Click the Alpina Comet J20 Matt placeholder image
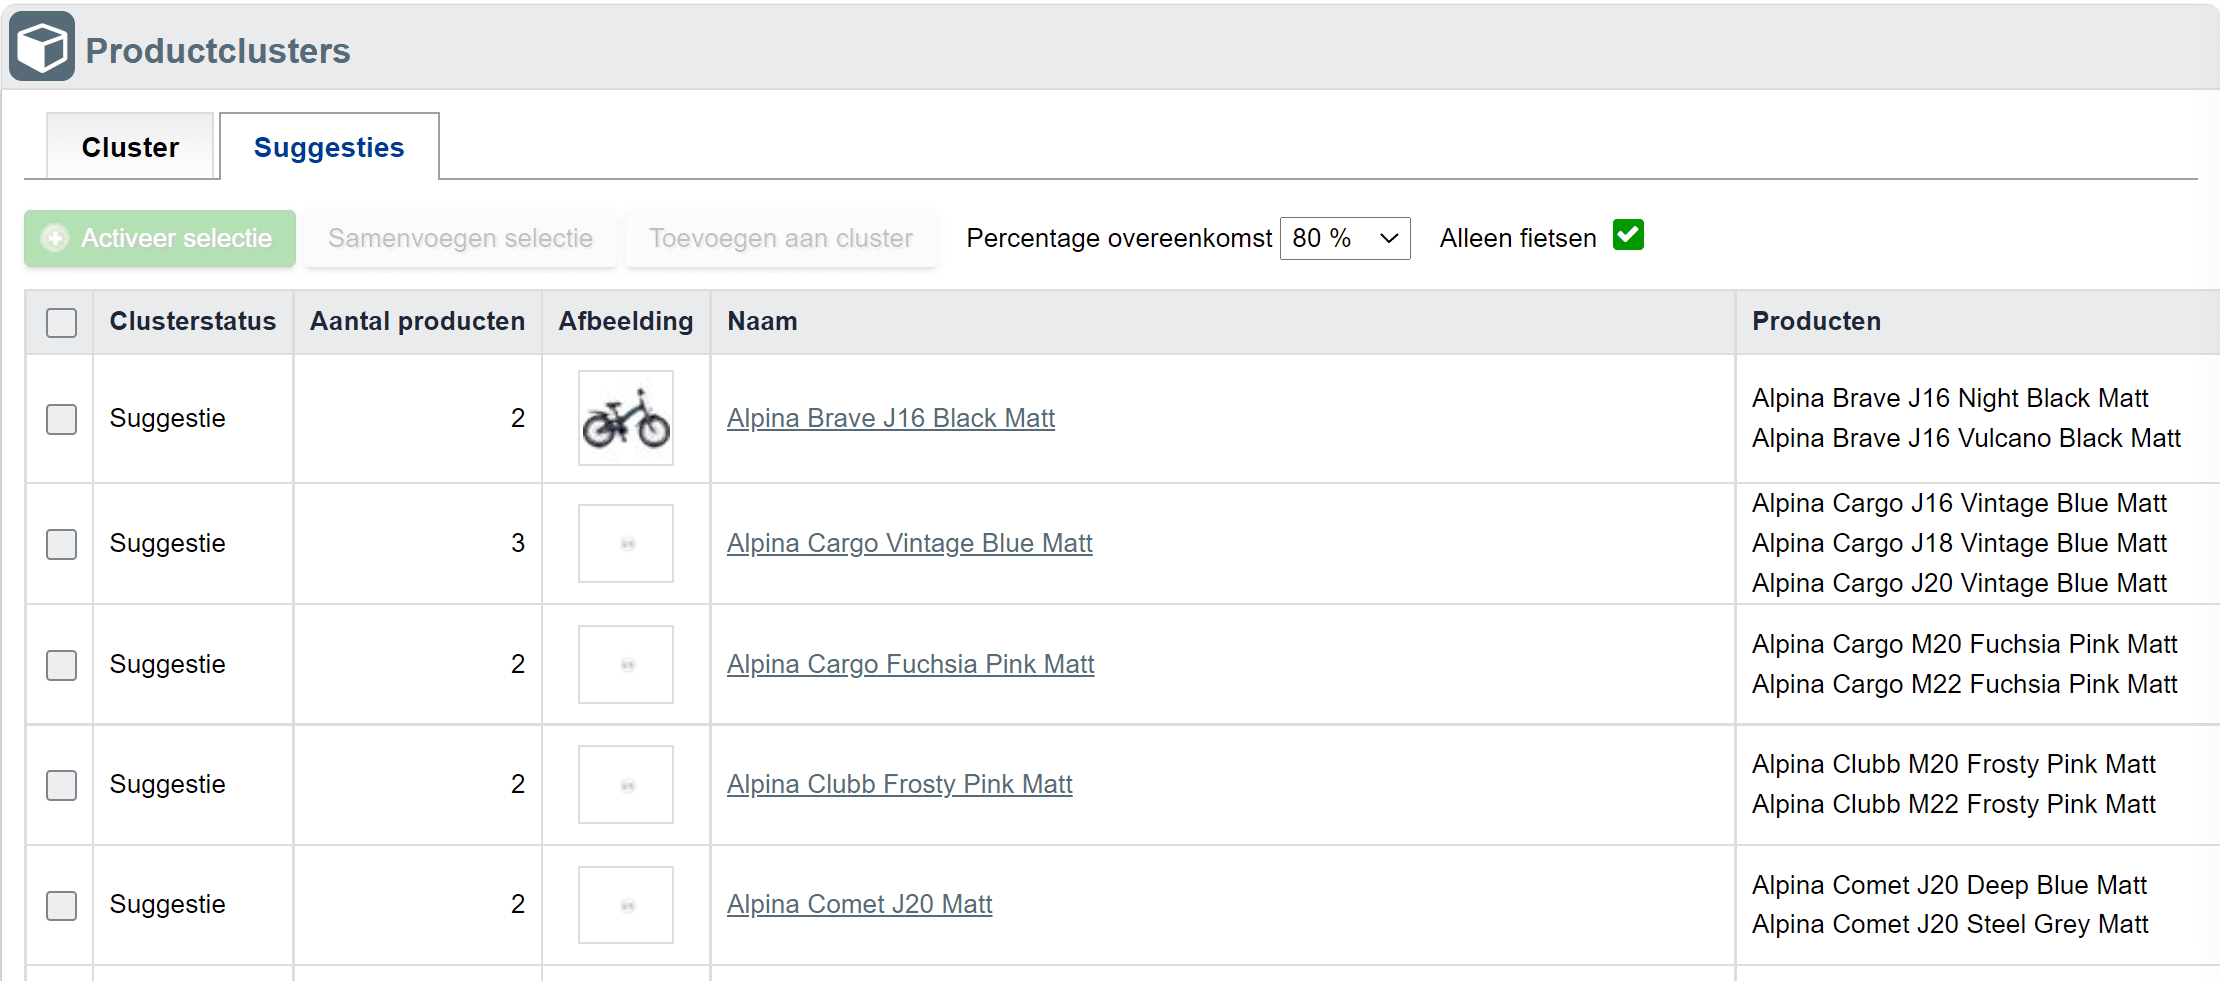 [x=626, y=905]
